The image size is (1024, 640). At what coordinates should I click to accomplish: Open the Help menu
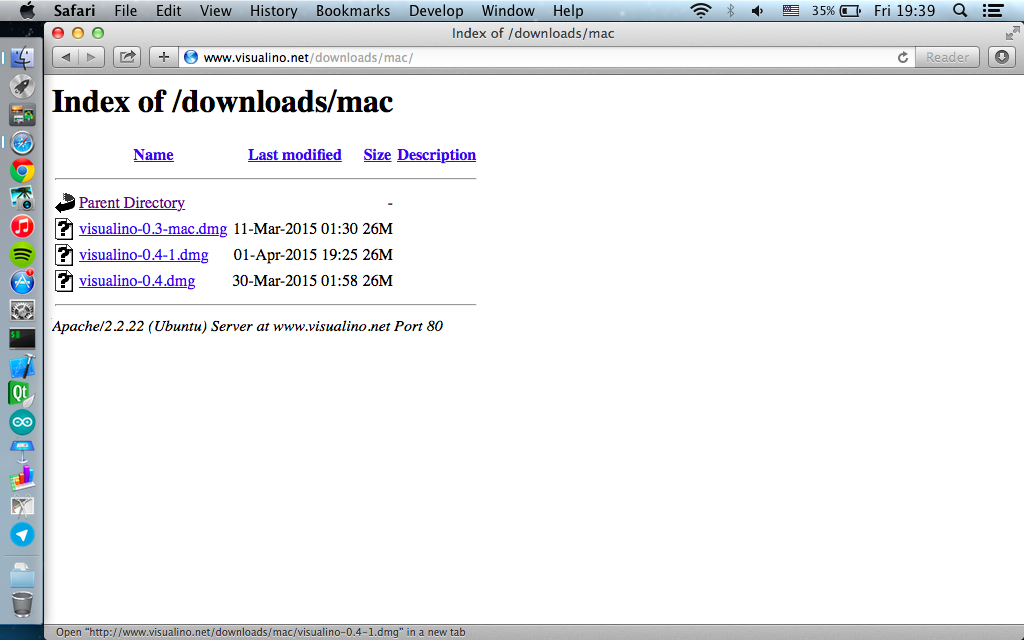coord(568,10)
